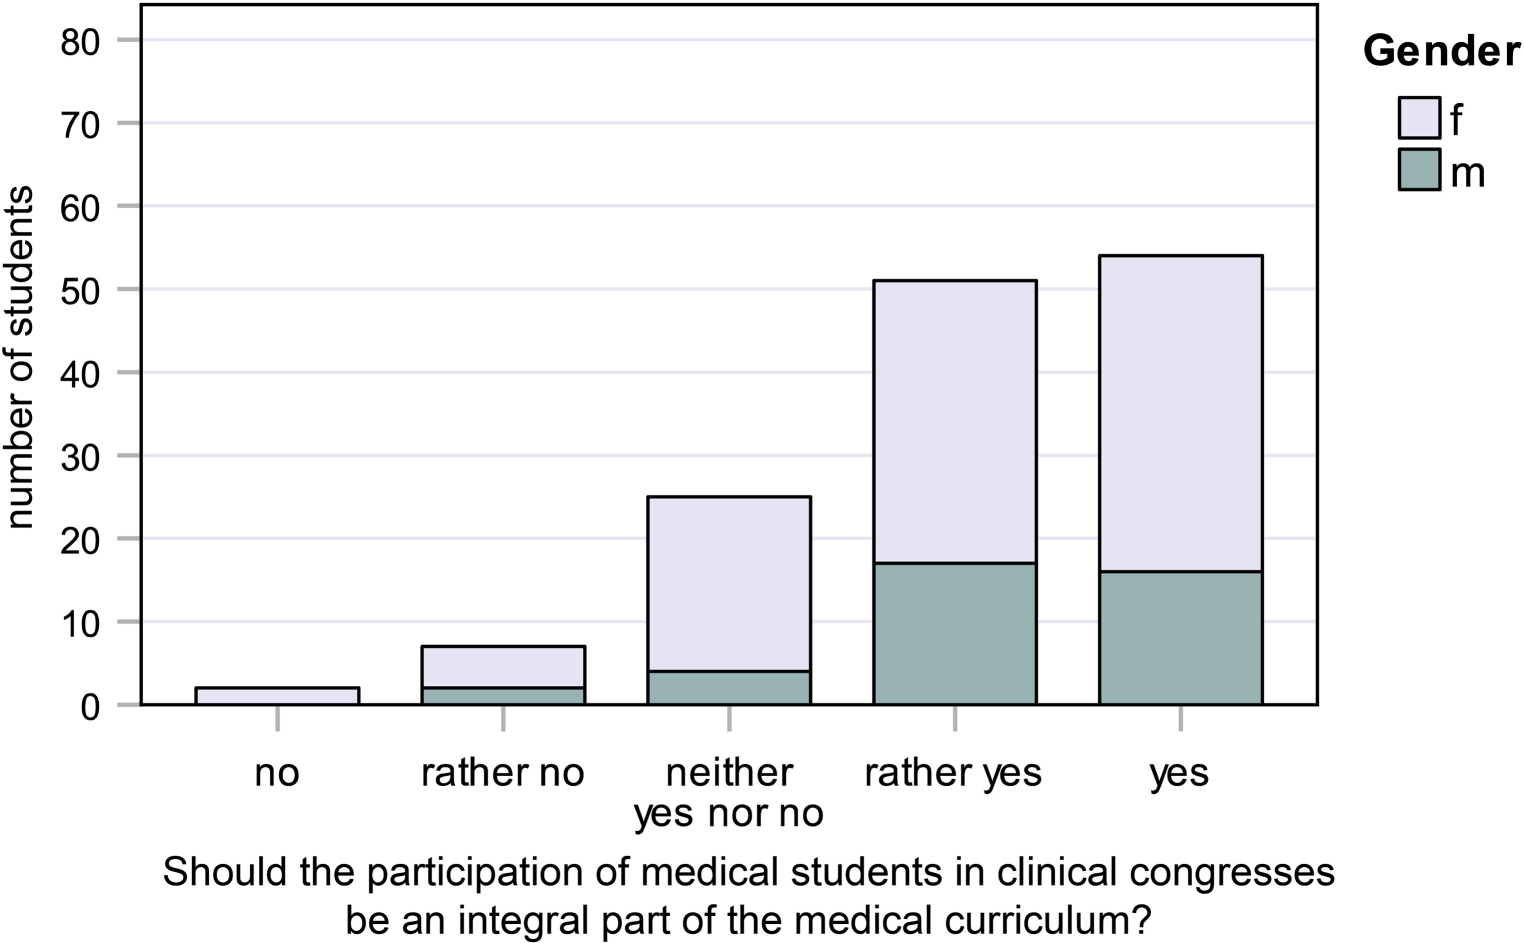Viewport: 1524px width, 943px height.
Task: Select the 'number of students' y-axis title
Action: pyautogui.click(x=20, y=357)
